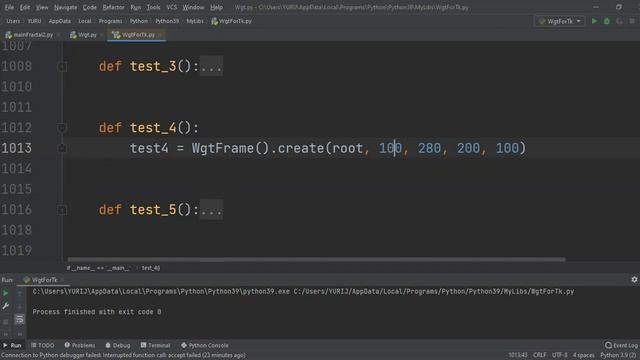Open the Run tool window button

point(13,345)
